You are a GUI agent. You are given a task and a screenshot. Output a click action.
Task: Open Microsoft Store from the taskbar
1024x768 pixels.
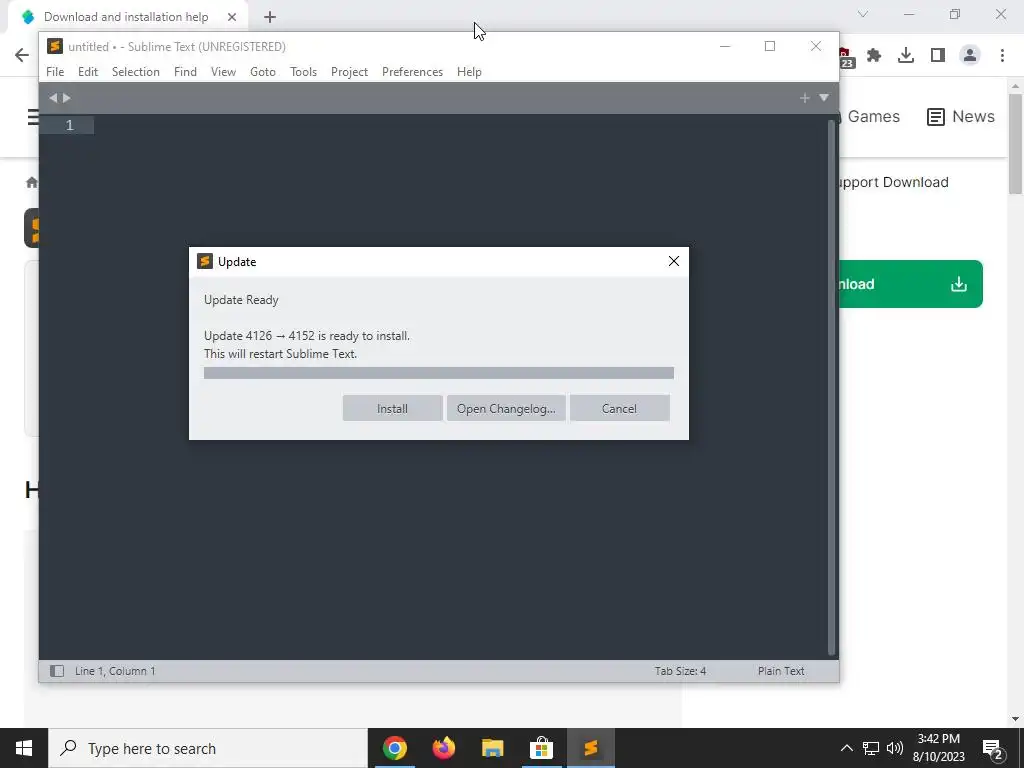[x=541, y=748]
